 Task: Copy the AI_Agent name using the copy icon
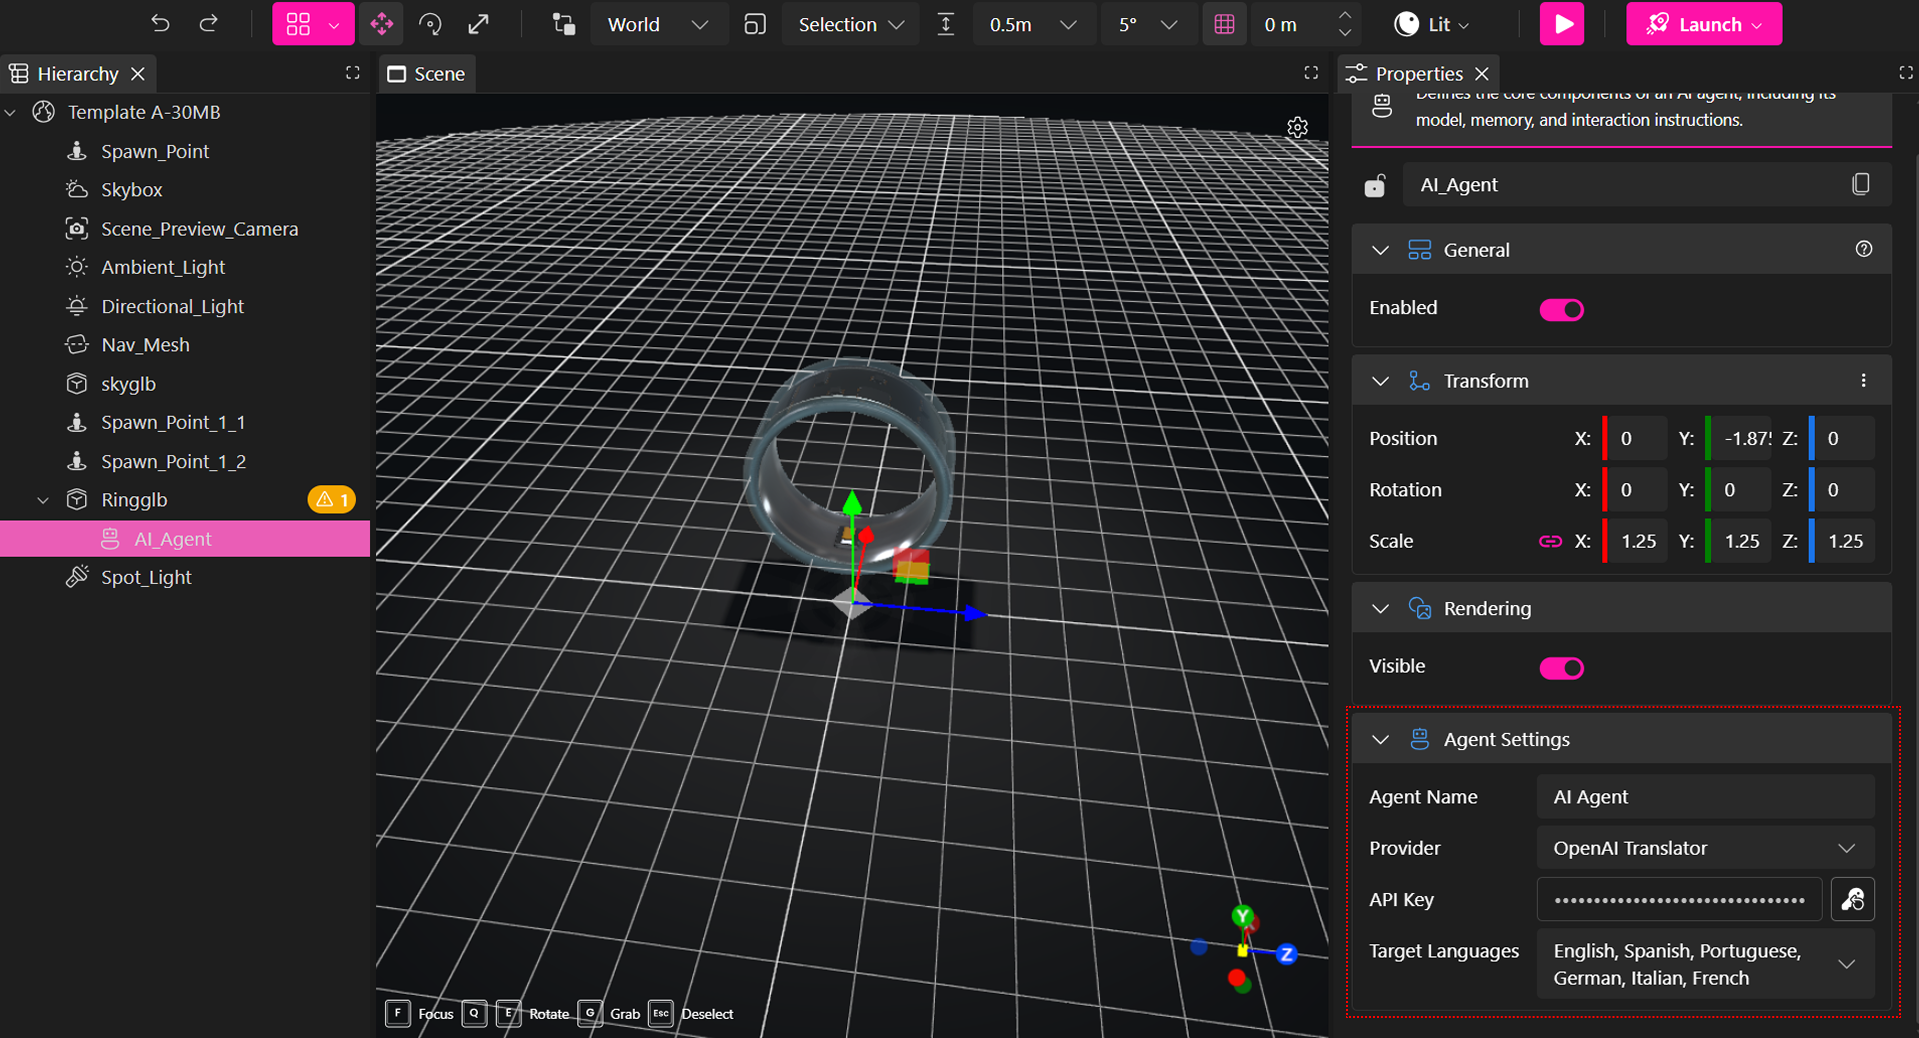[x=1860, y=184]
